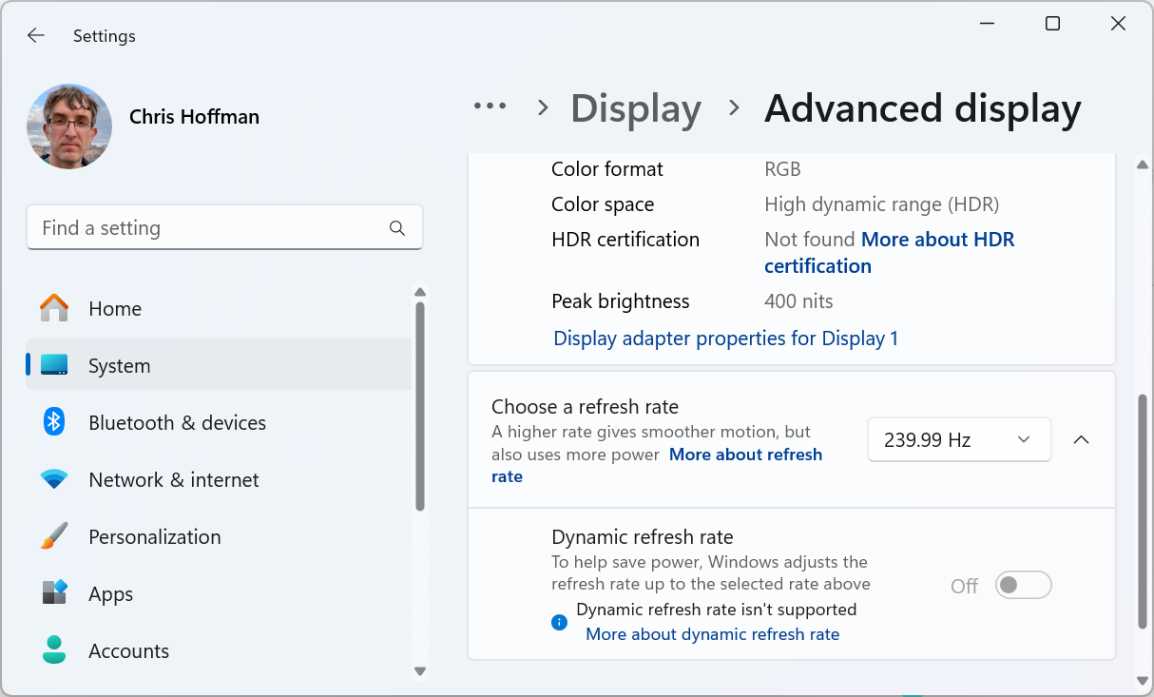Click the search magnifier icon
Viewport: 1154px width, 697px height.
397,228
